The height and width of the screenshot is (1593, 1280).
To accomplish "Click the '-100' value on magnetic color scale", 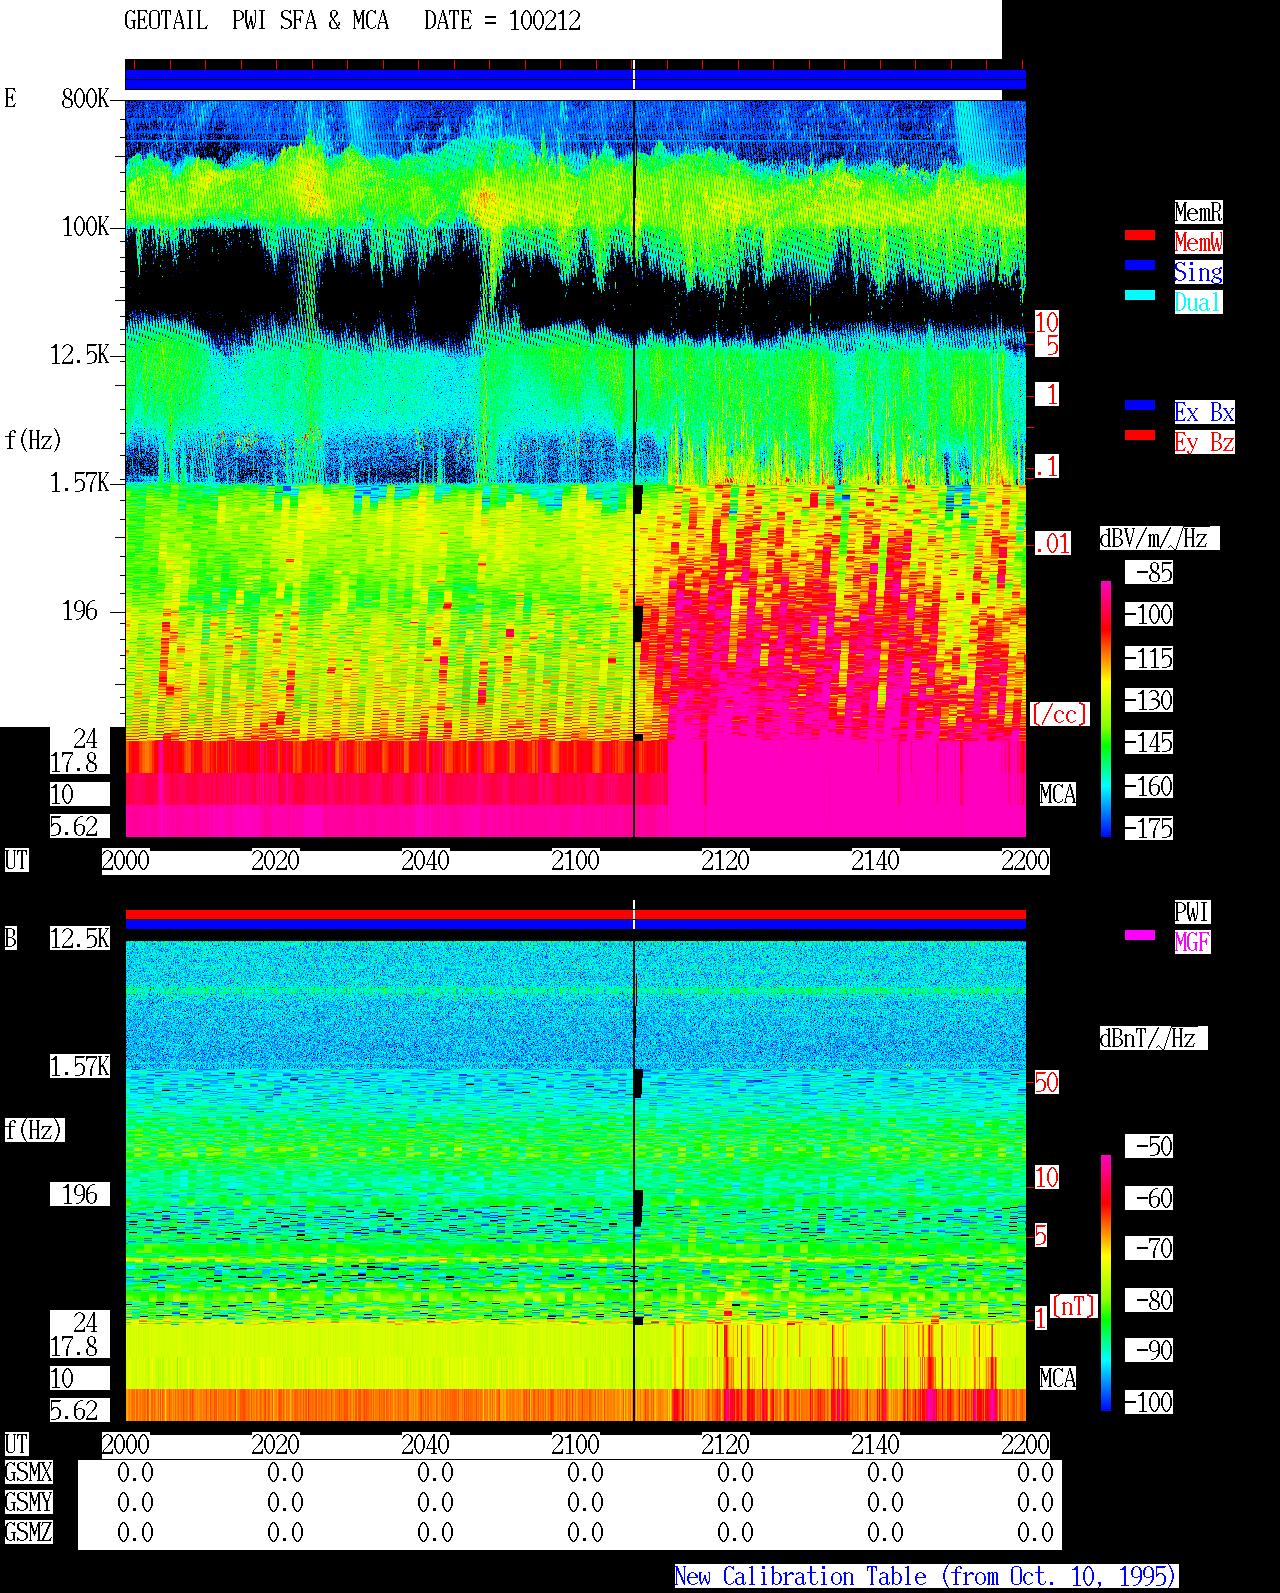I will coord(1150,1402).
